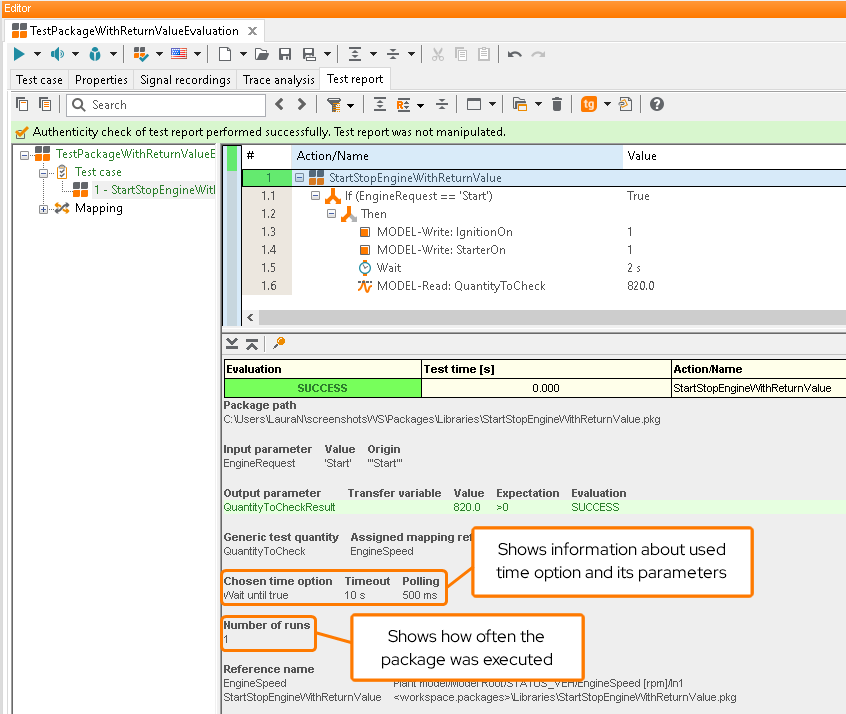Screen dimensions: 846x714
Task: Click the blue speaker icon in main toolbar
Action: coord(57,54)
